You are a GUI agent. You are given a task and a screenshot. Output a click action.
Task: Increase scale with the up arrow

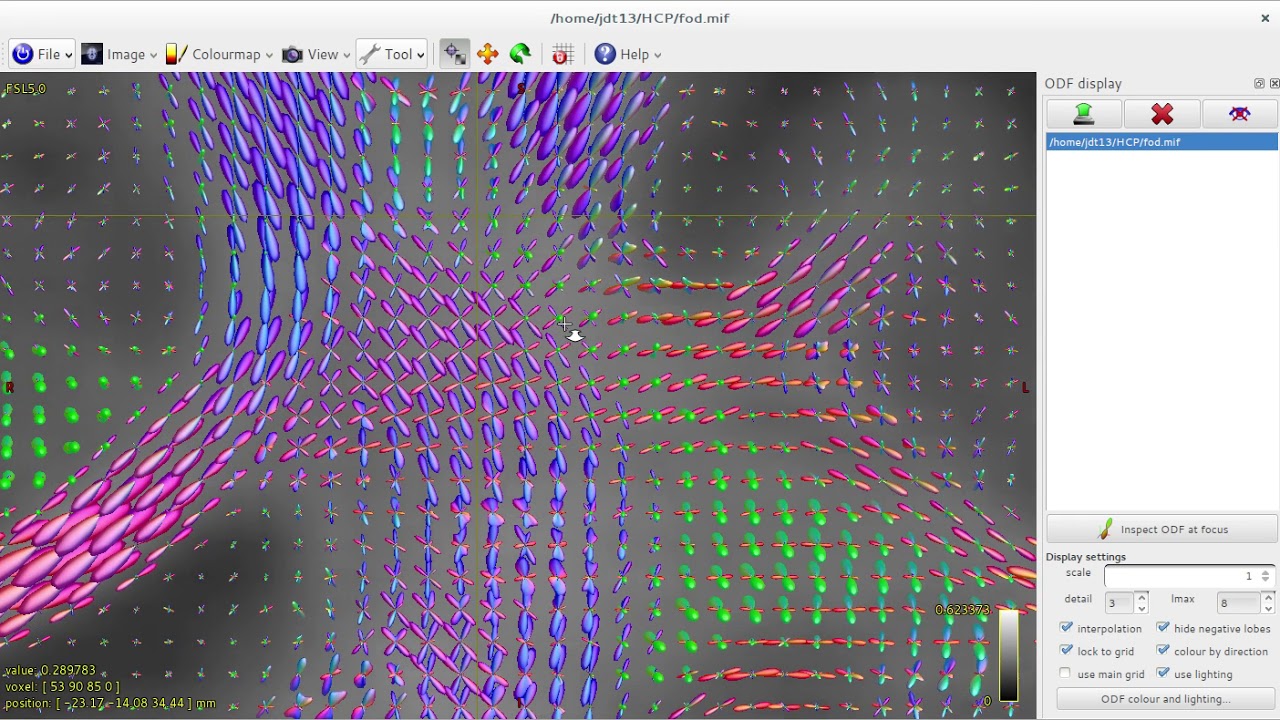1266,571
